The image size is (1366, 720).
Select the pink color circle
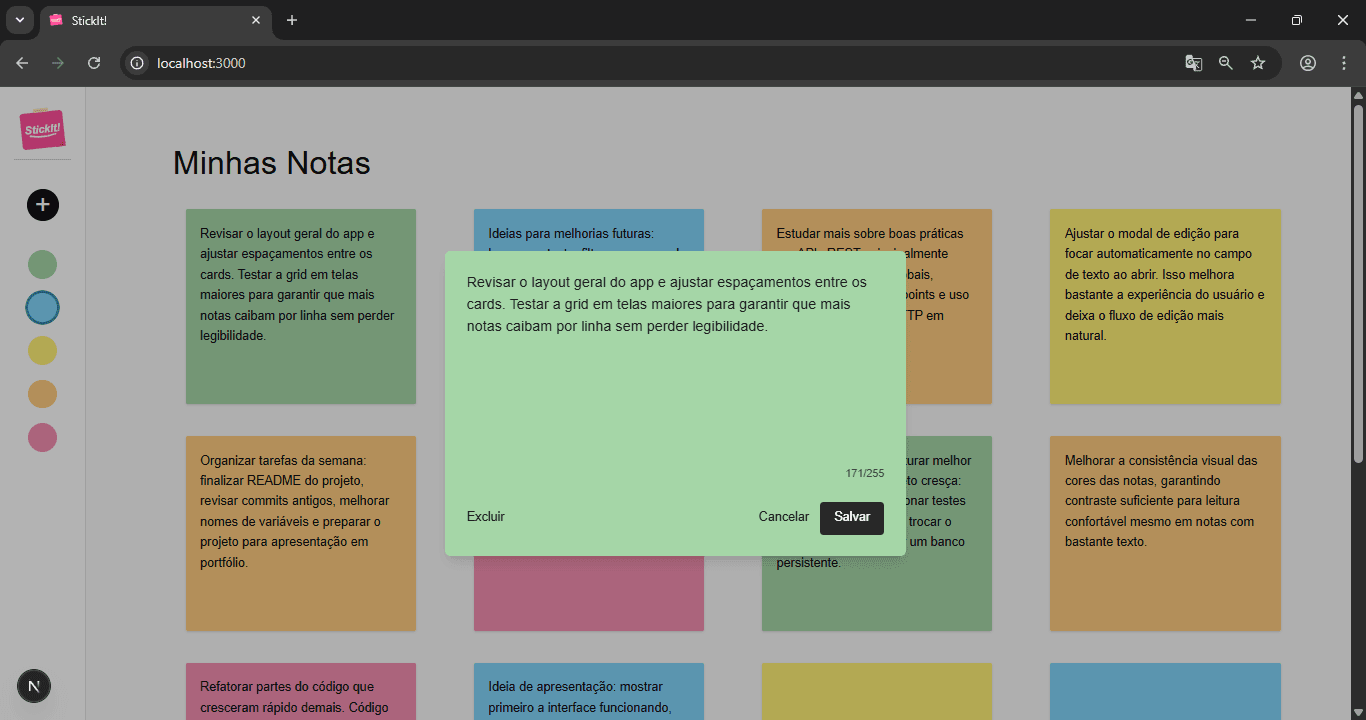42,437
